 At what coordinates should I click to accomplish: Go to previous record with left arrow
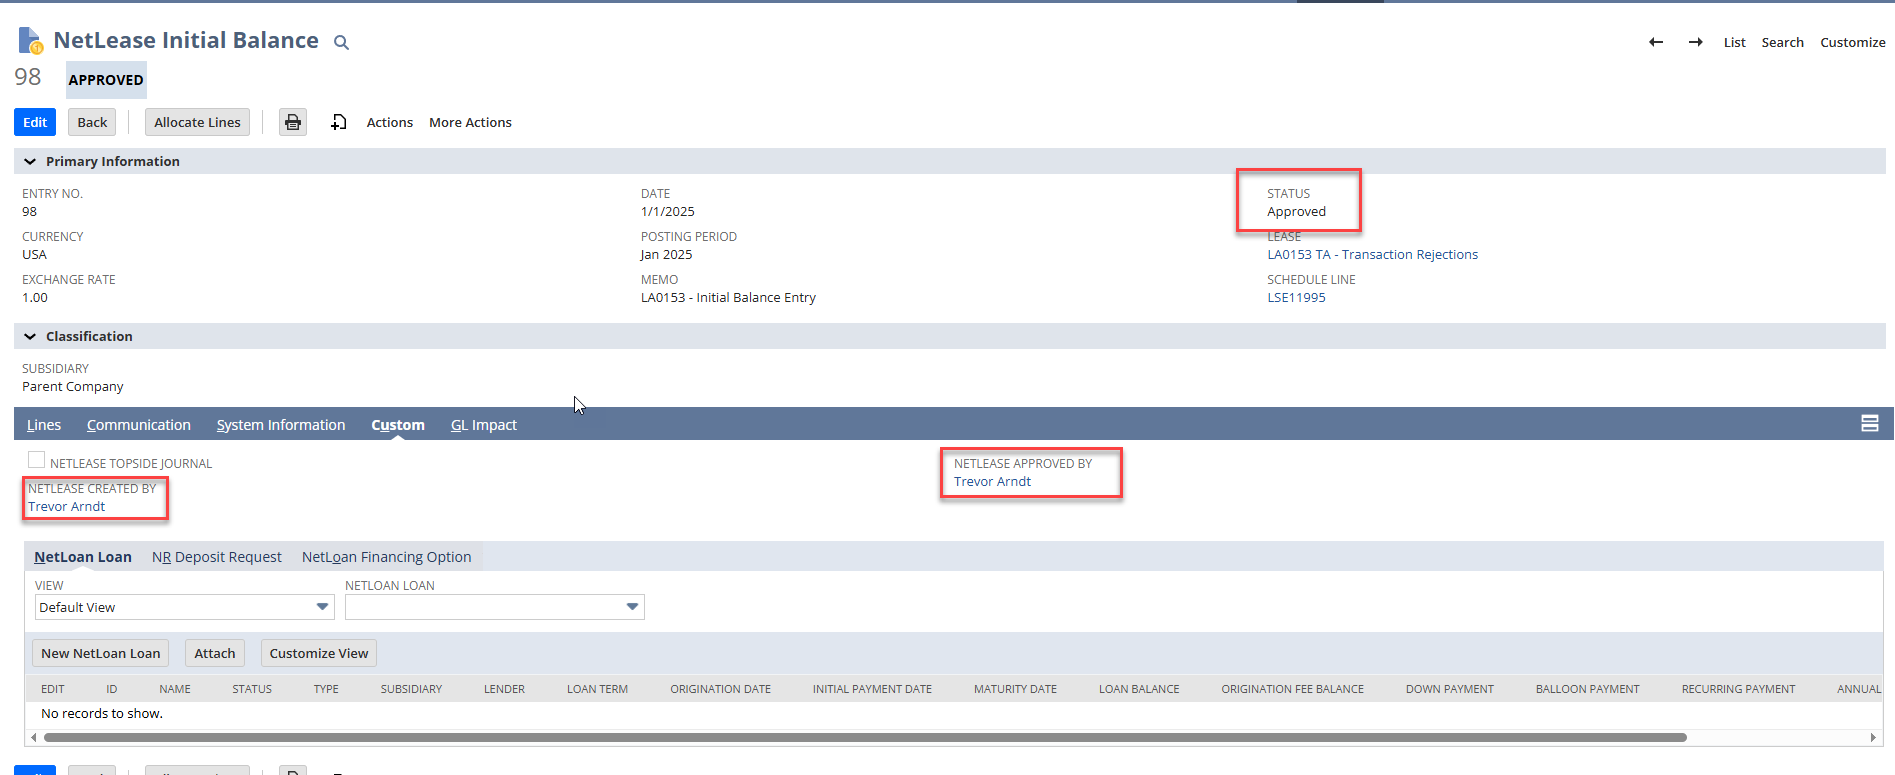click(x=1656, y=42)
